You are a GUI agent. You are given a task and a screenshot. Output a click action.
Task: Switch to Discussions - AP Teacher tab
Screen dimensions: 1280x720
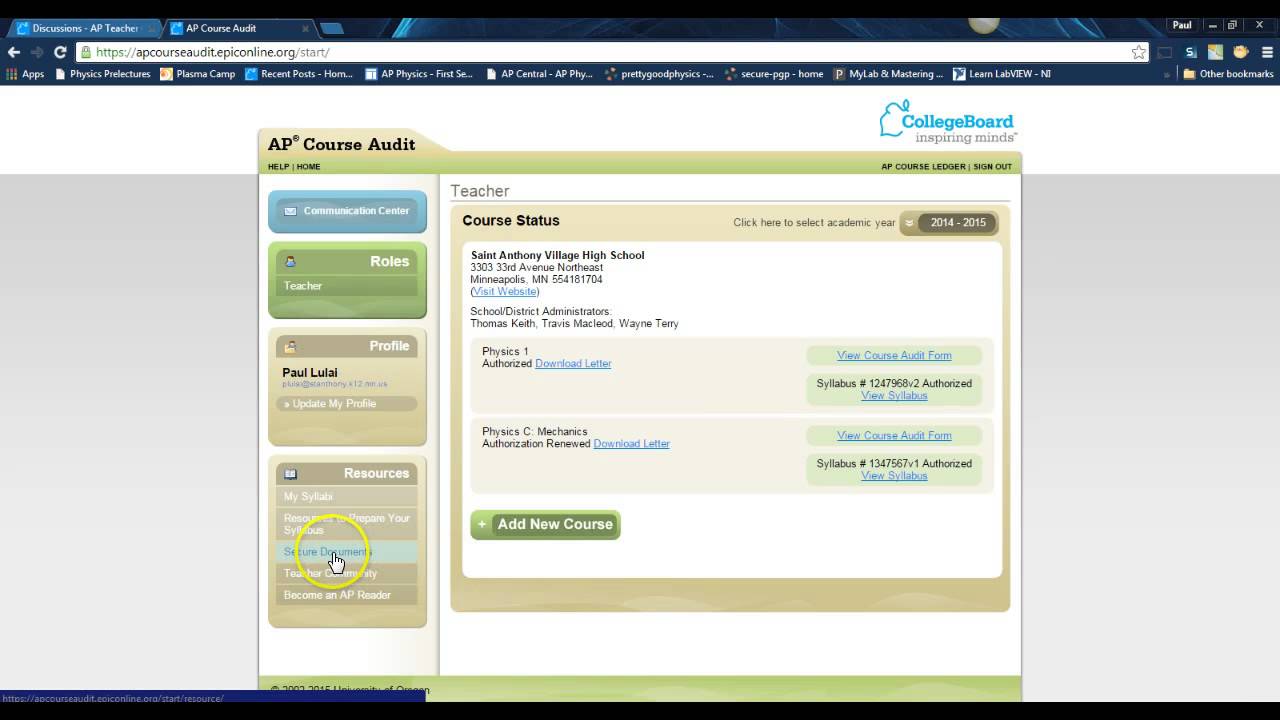click(x=84, y=28)
